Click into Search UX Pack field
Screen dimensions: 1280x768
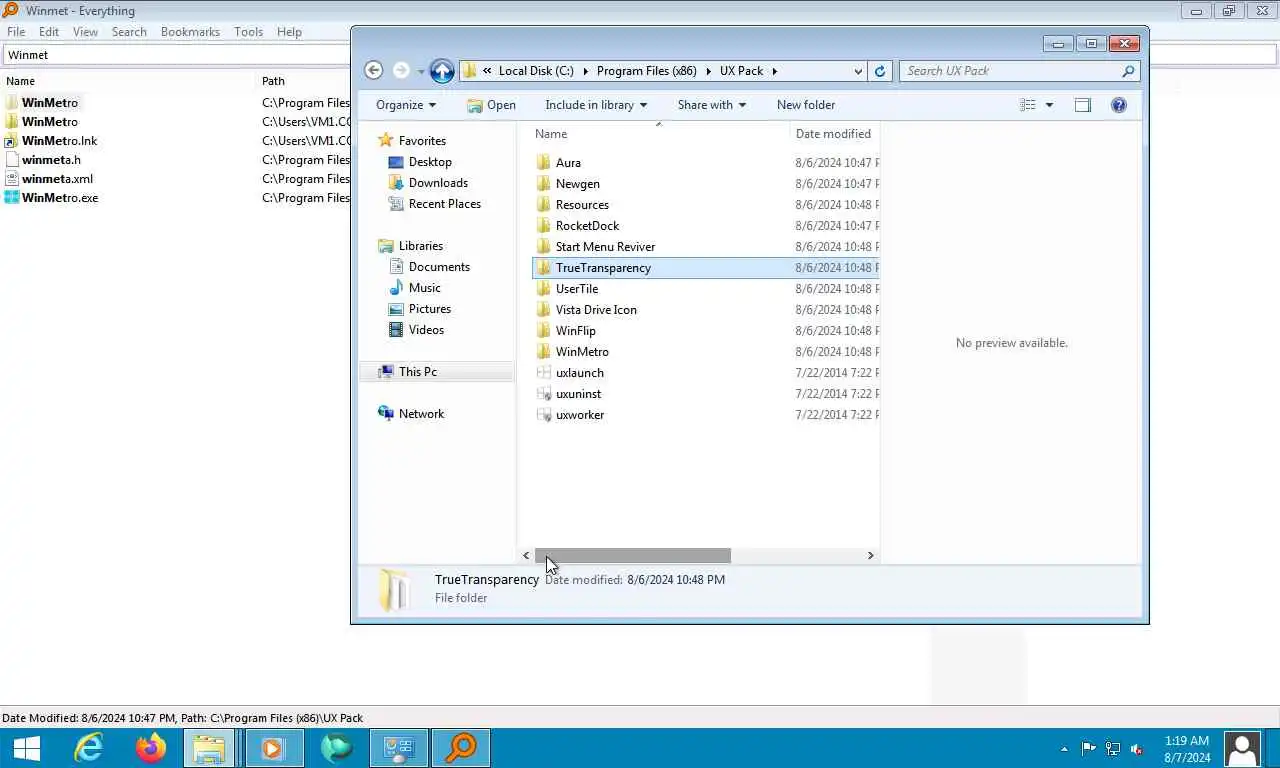pyautogui.click(x=1010, y=71)
